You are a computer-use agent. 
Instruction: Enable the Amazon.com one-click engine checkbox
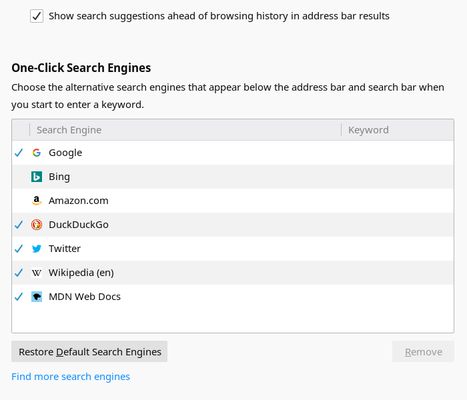pyautogui.click(x=19, y=201)
